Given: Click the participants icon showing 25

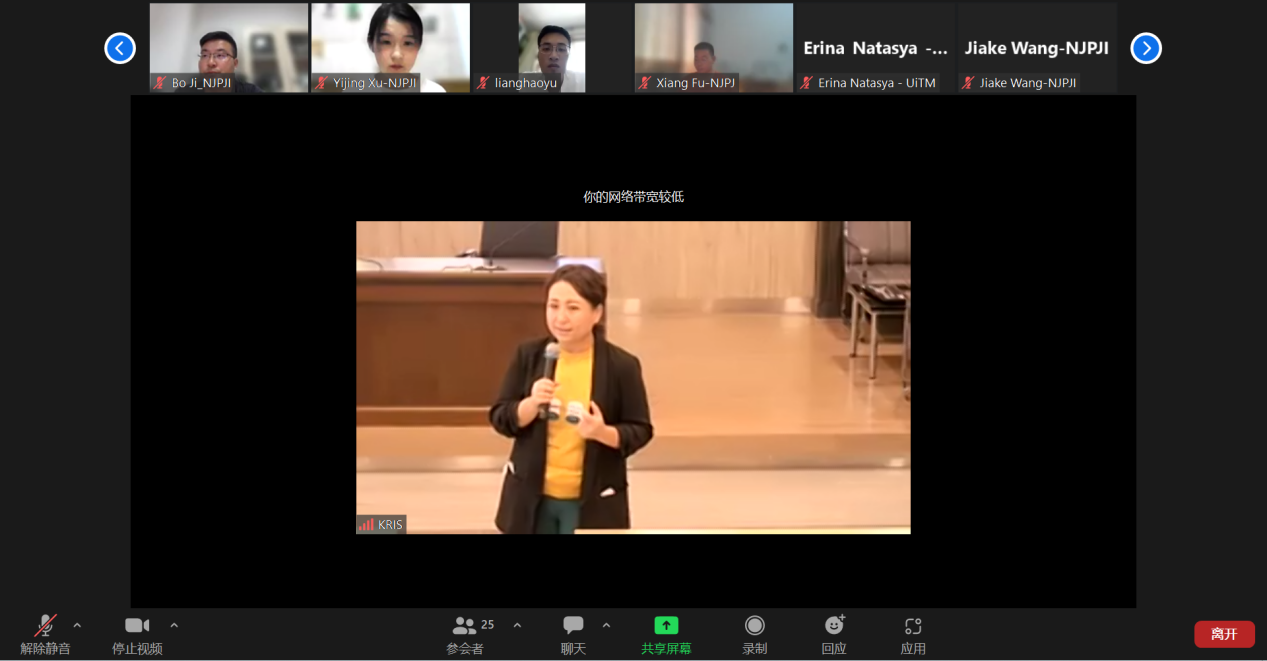Looking at the screenshot, I should pyautogui.click(x=465, y=626).
